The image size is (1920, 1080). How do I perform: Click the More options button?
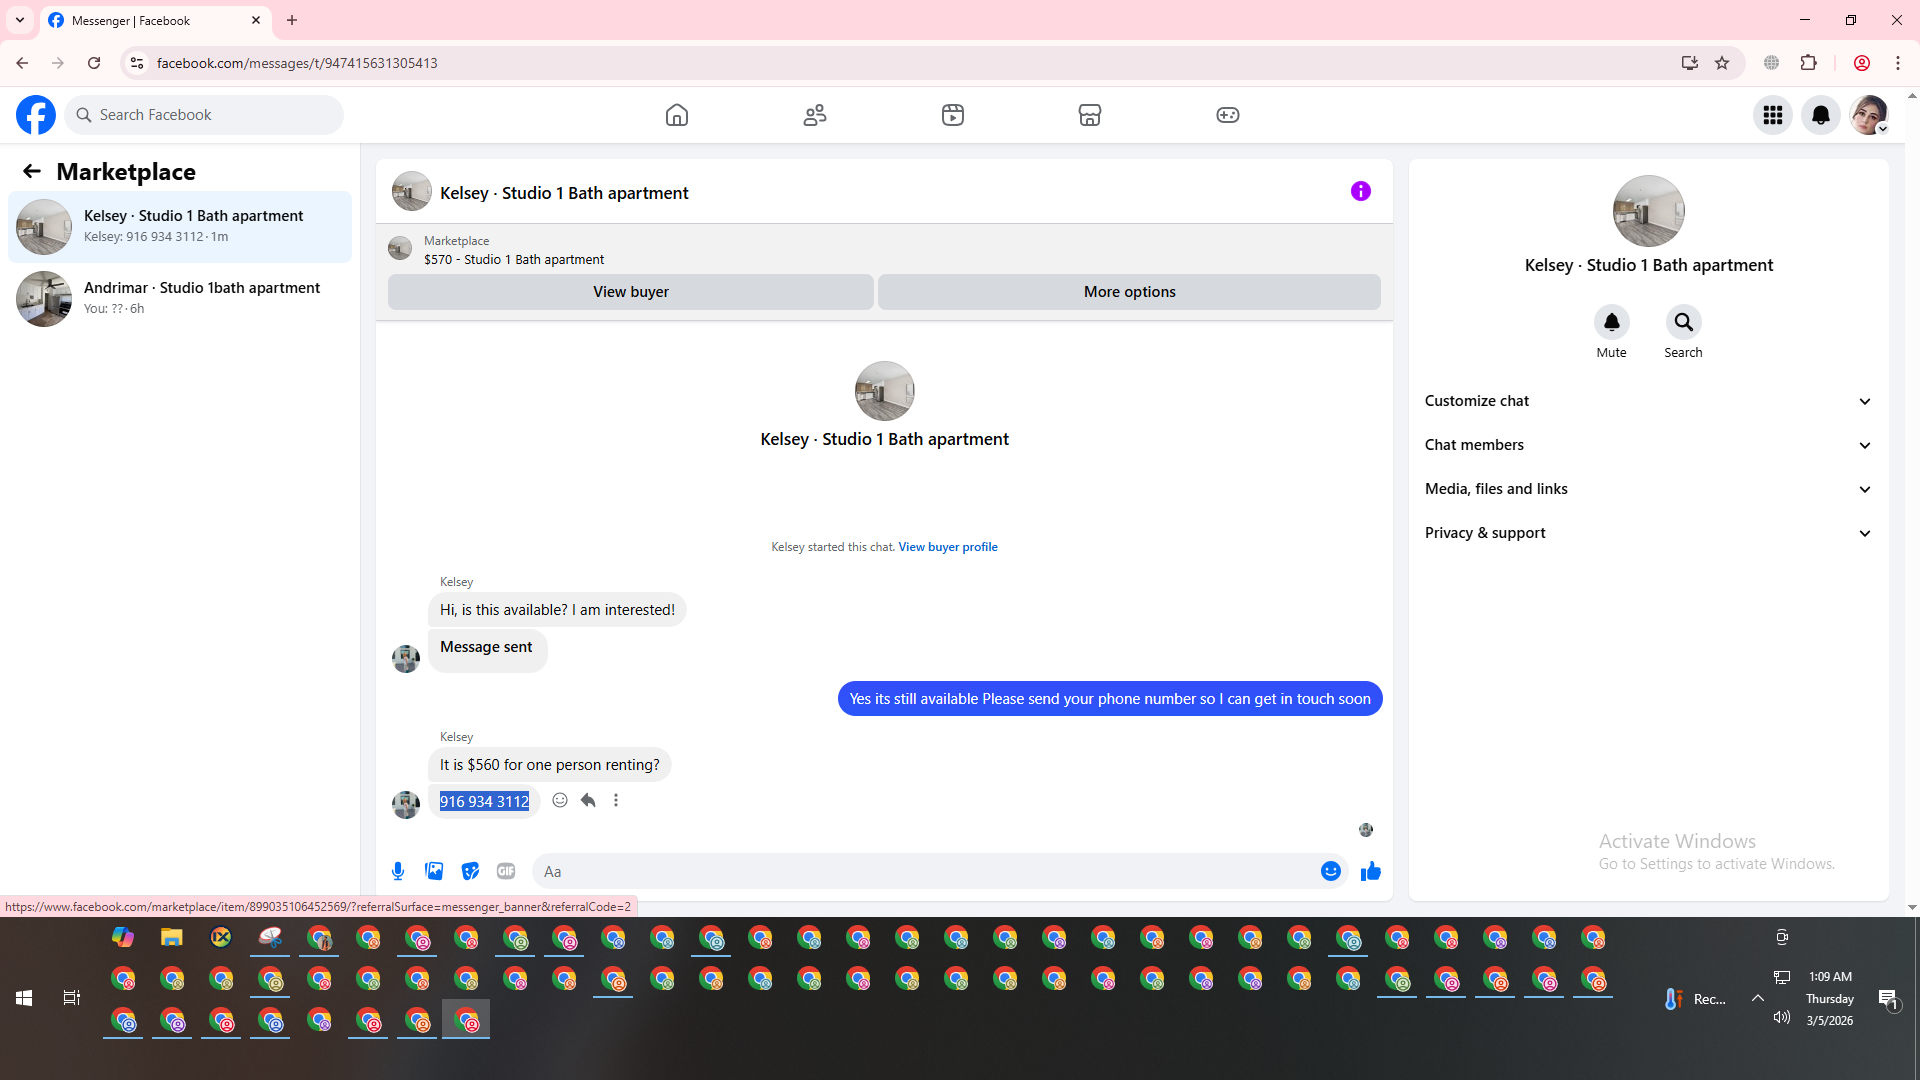[x=1130, y=292]
